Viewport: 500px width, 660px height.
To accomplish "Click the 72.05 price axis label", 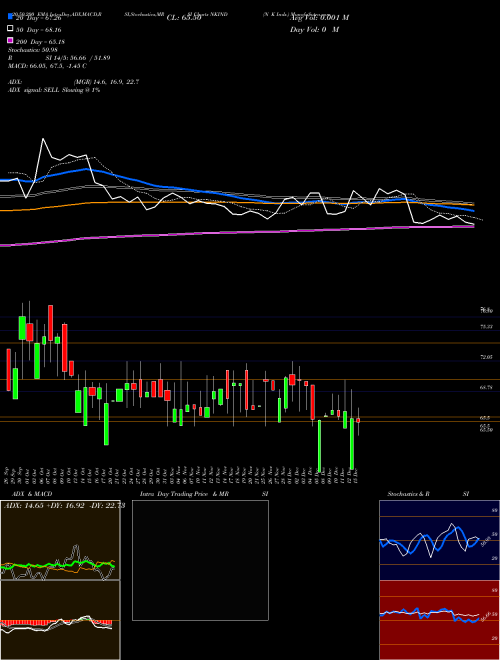I will 487,357.
